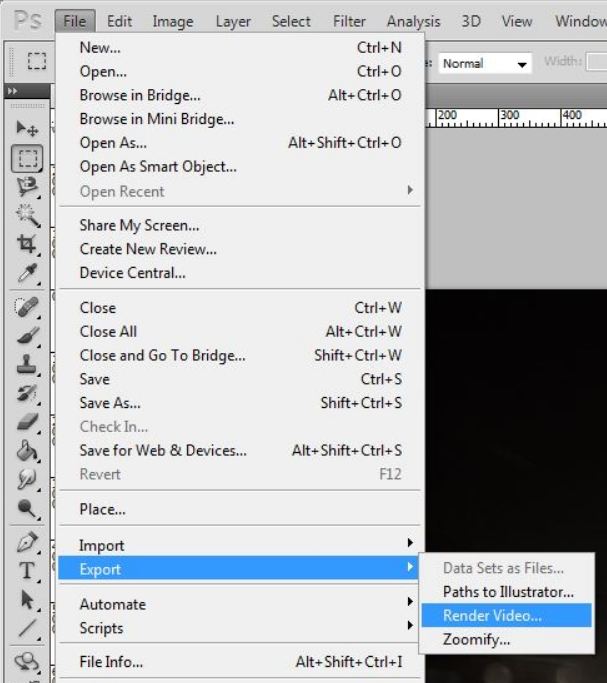Choose New... from File menu
This screenshot has height=683, width=607.
[241, 47]
